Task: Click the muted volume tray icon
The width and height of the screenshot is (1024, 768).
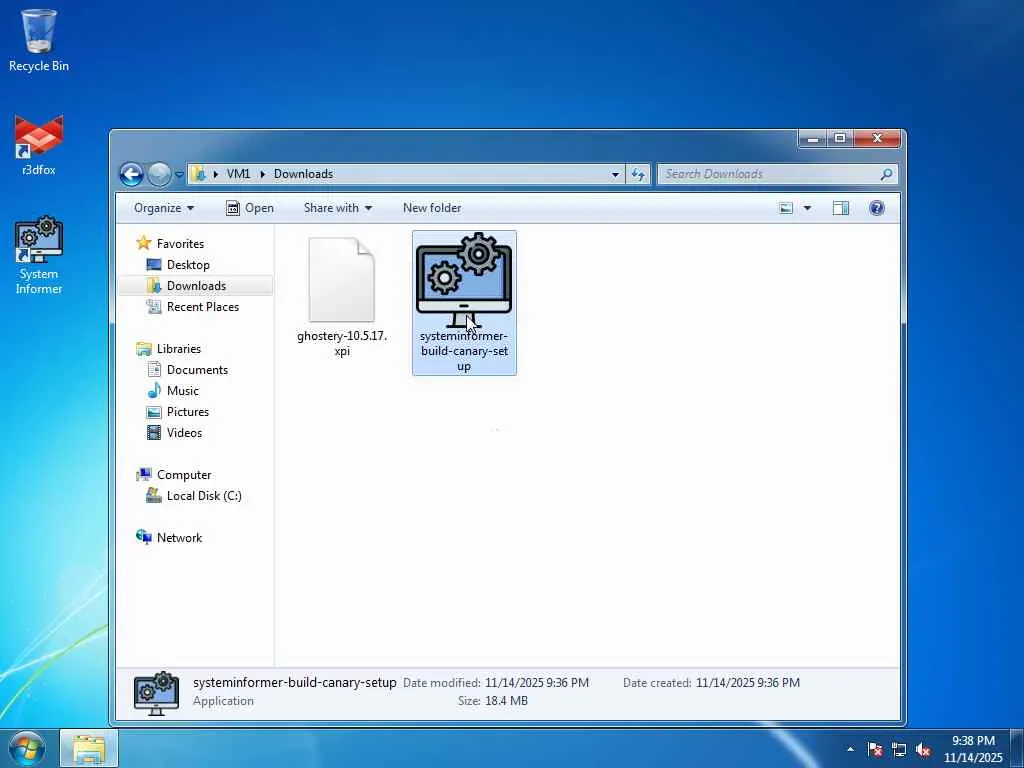Action: [923, 749]
